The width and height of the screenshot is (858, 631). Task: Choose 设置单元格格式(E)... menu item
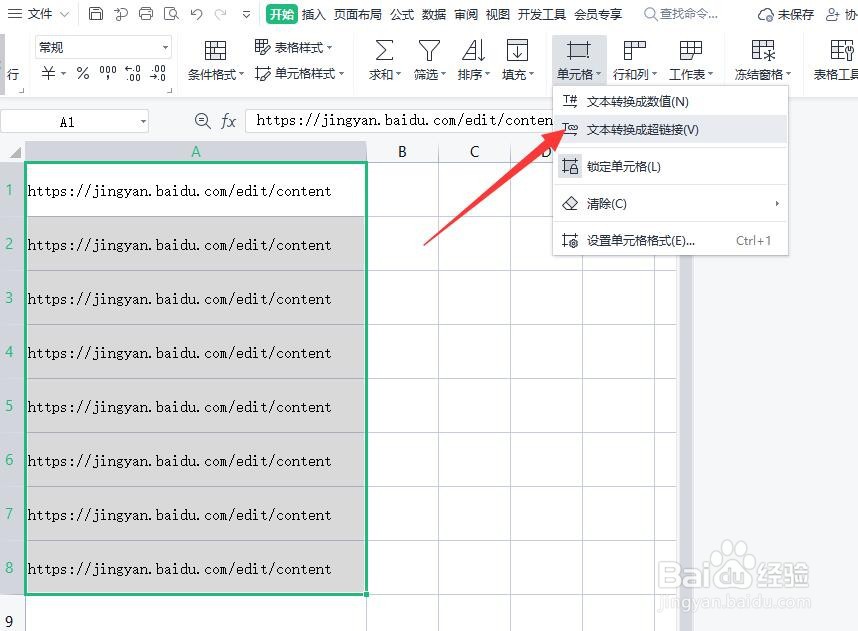click(670, 241)
